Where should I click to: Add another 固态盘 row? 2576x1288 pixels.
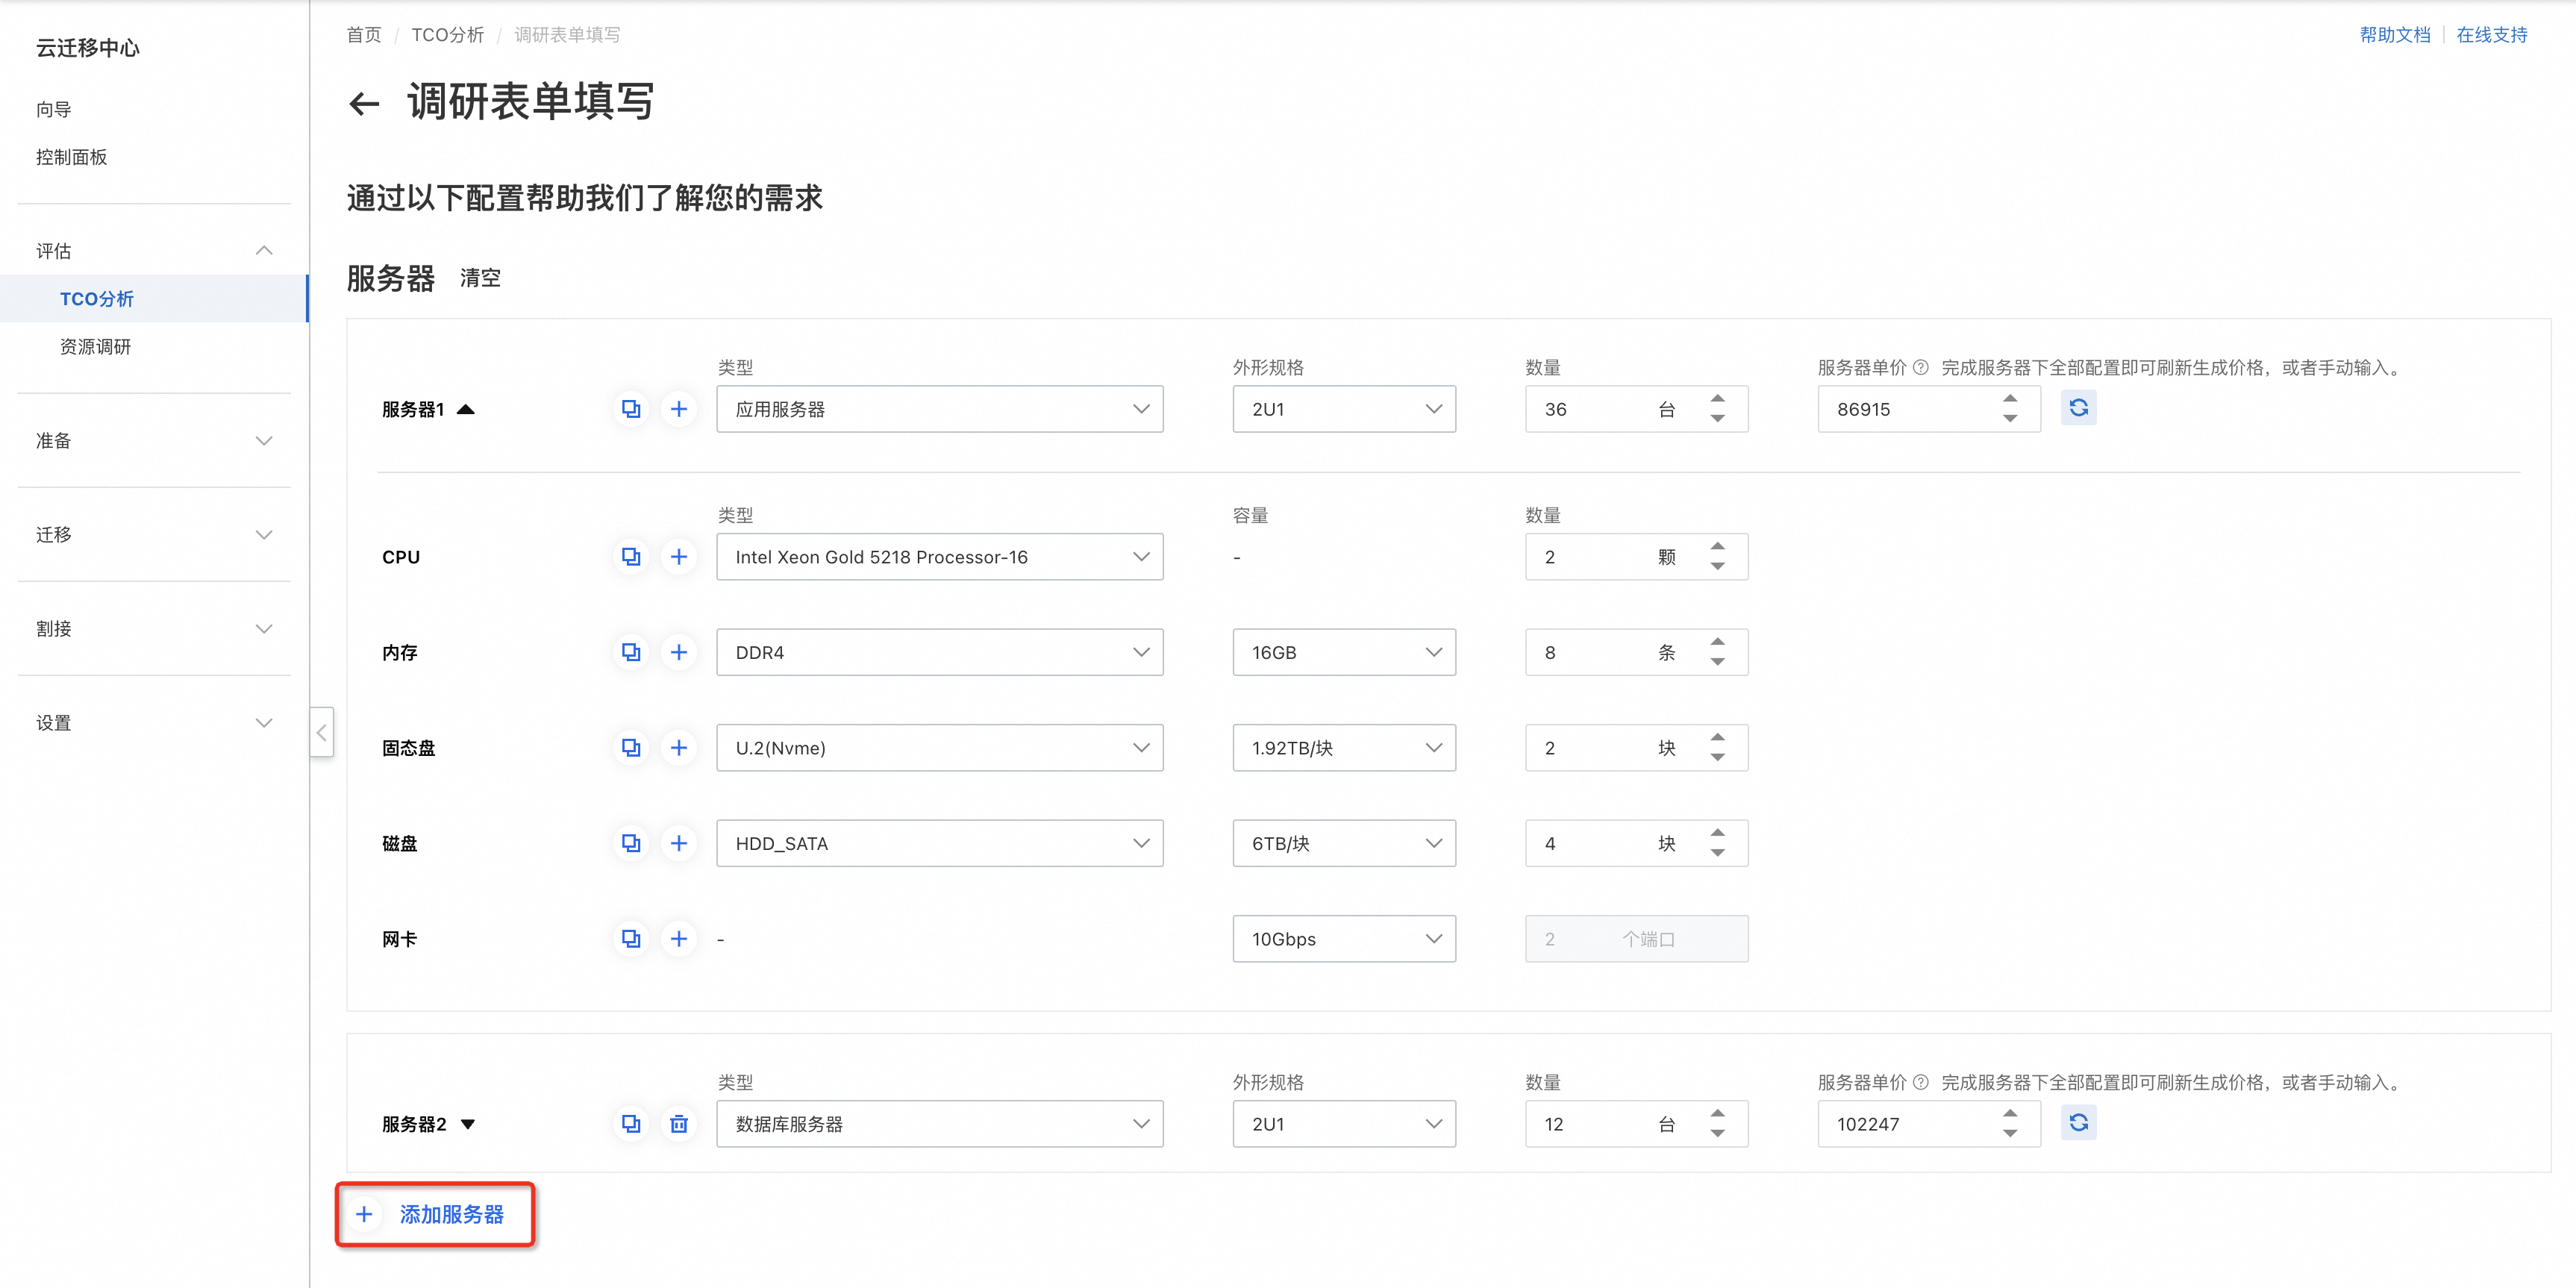(x=679, y=747)
